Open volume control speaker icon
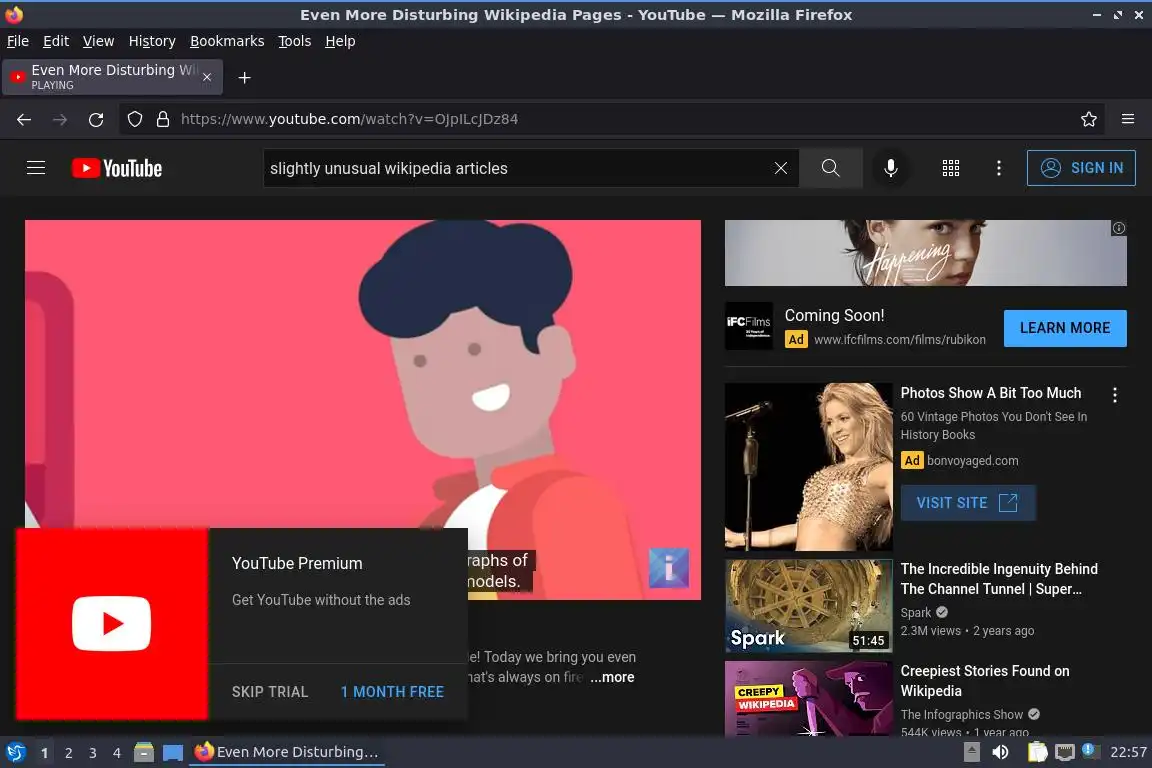 1000,752
